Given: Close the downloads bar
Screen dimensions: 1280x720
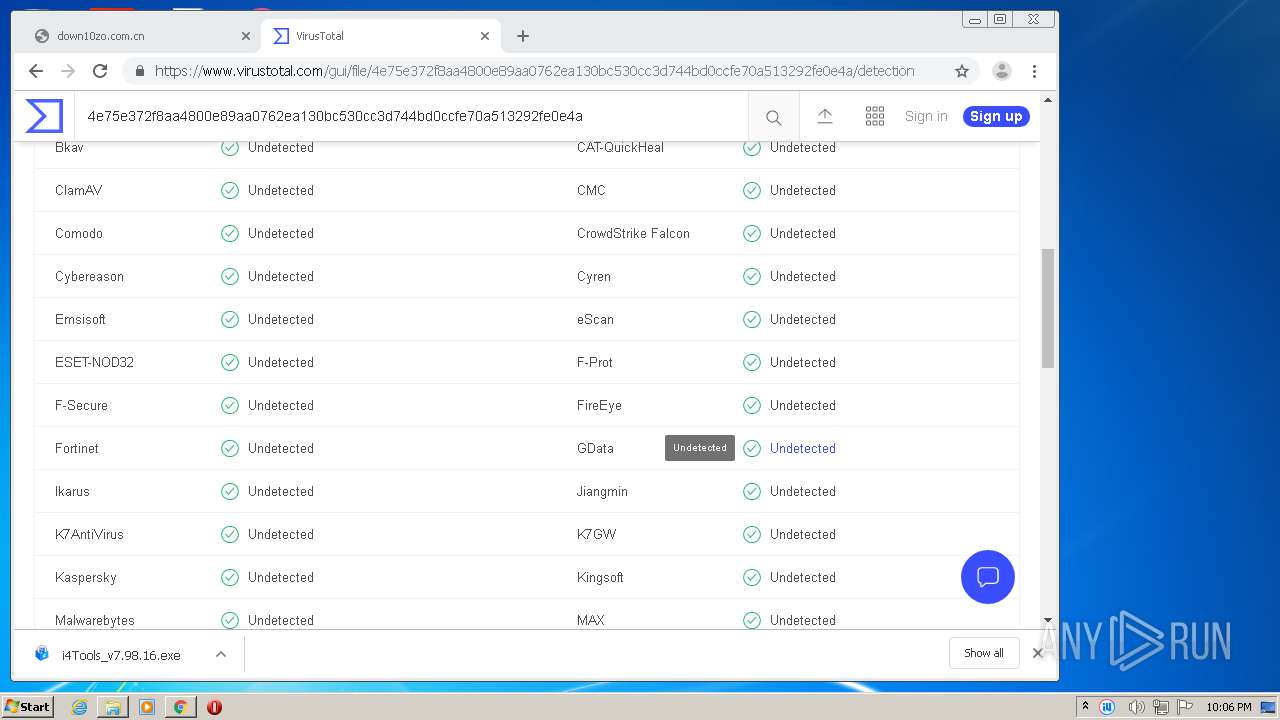Looking at the screenshot, I should tap(1037, 653).
